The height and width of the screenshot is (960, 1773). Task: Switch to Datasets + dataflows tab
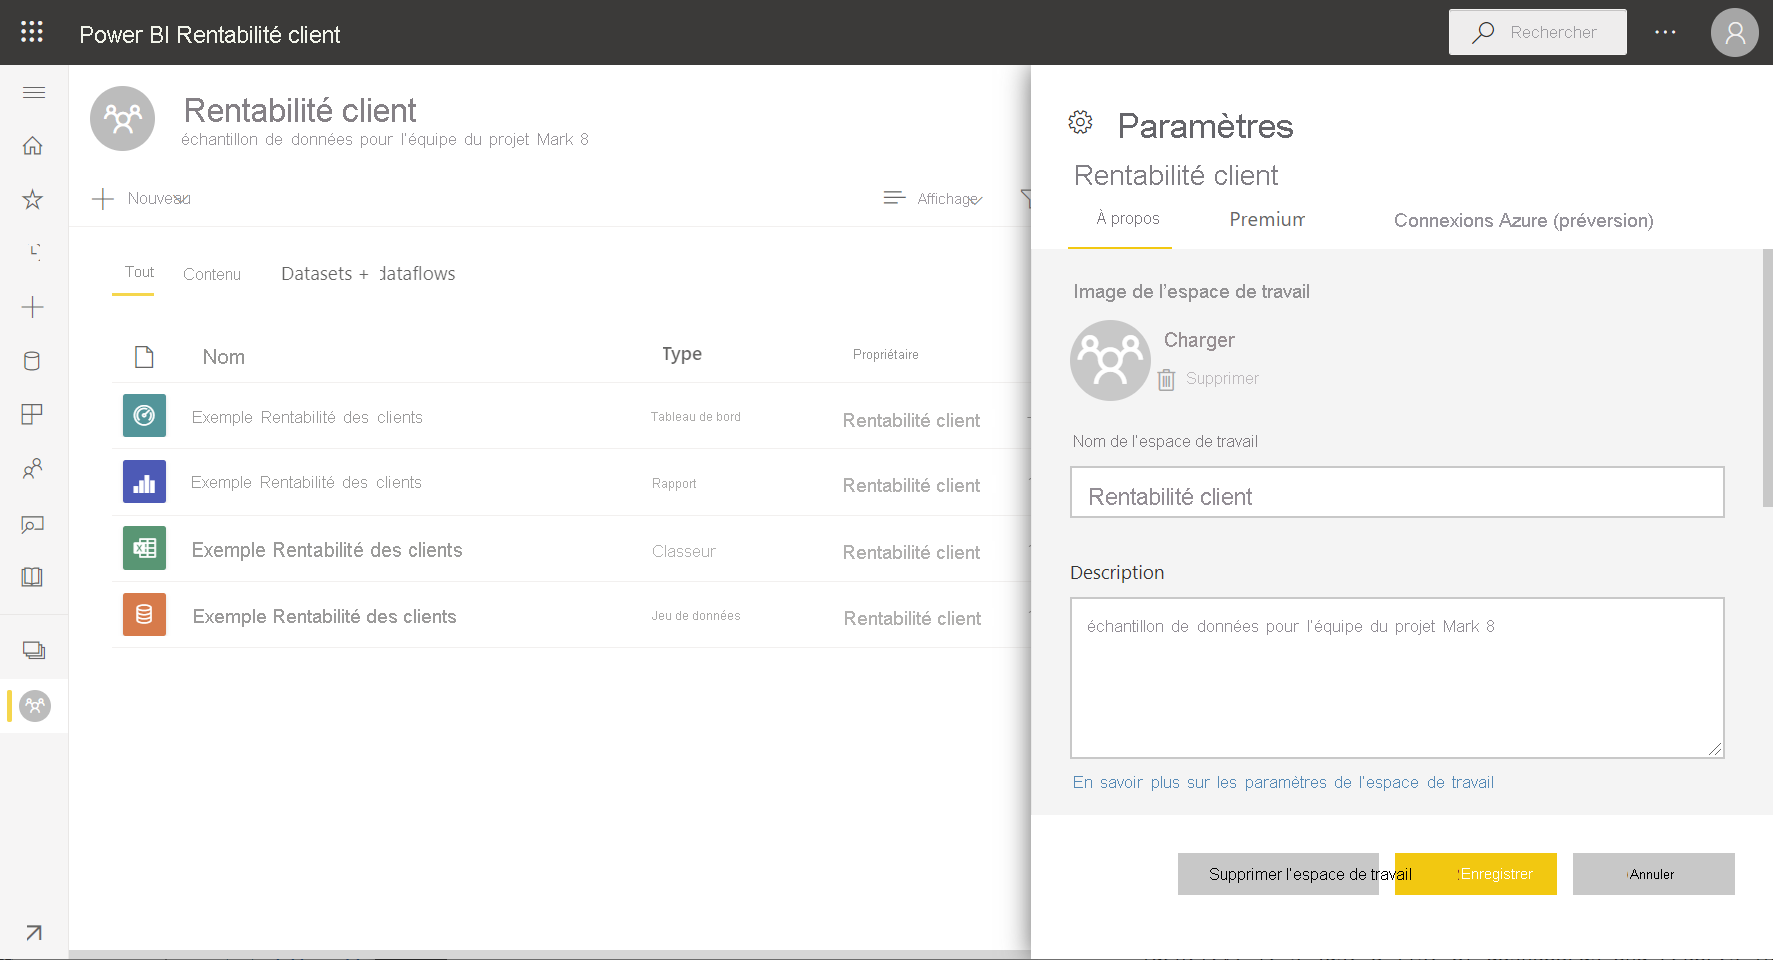368,274
